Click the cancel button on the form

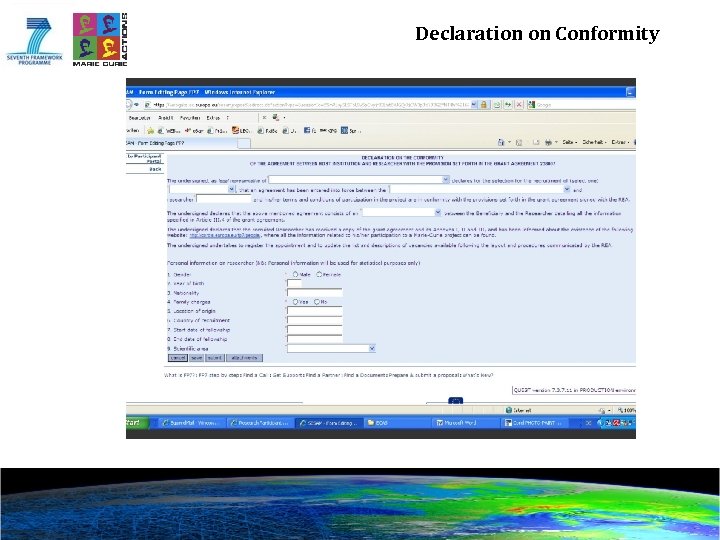click(x=178, y=358)
